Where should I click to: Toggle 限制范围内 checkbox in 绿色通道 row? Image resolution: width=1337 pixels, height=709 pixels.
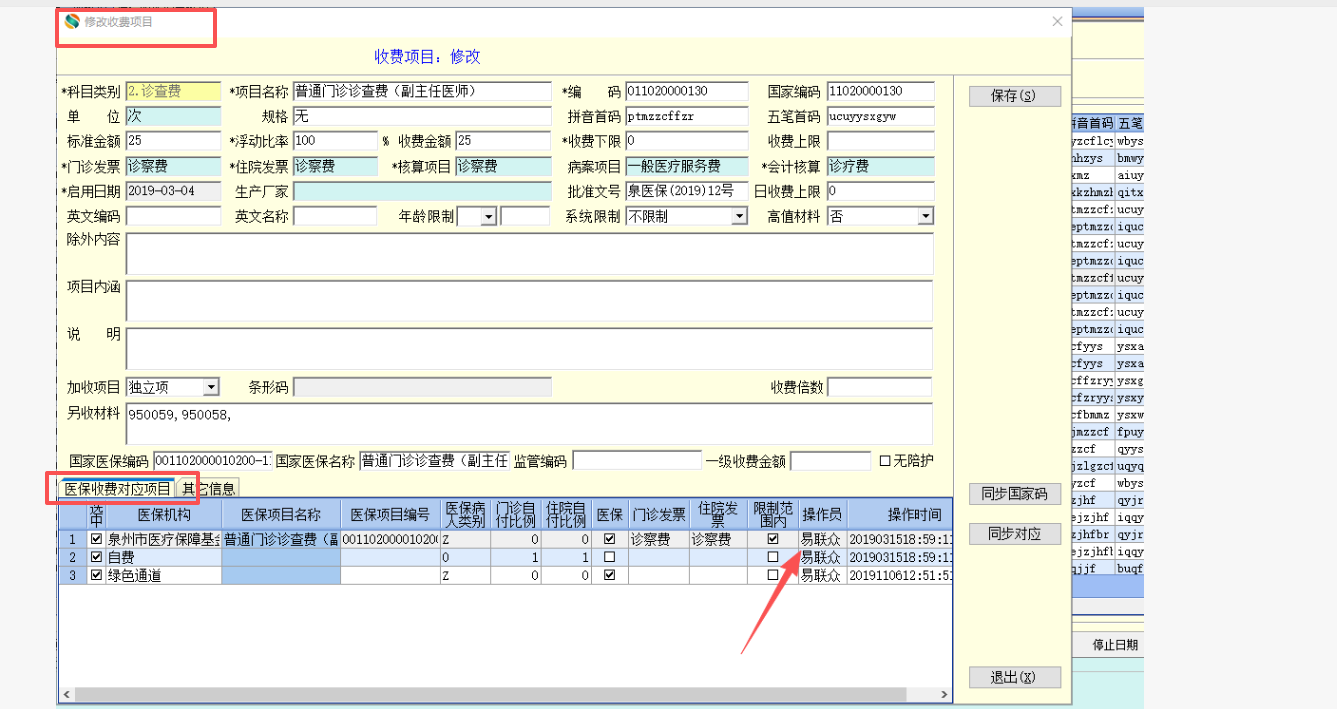(x=772, y=575)
